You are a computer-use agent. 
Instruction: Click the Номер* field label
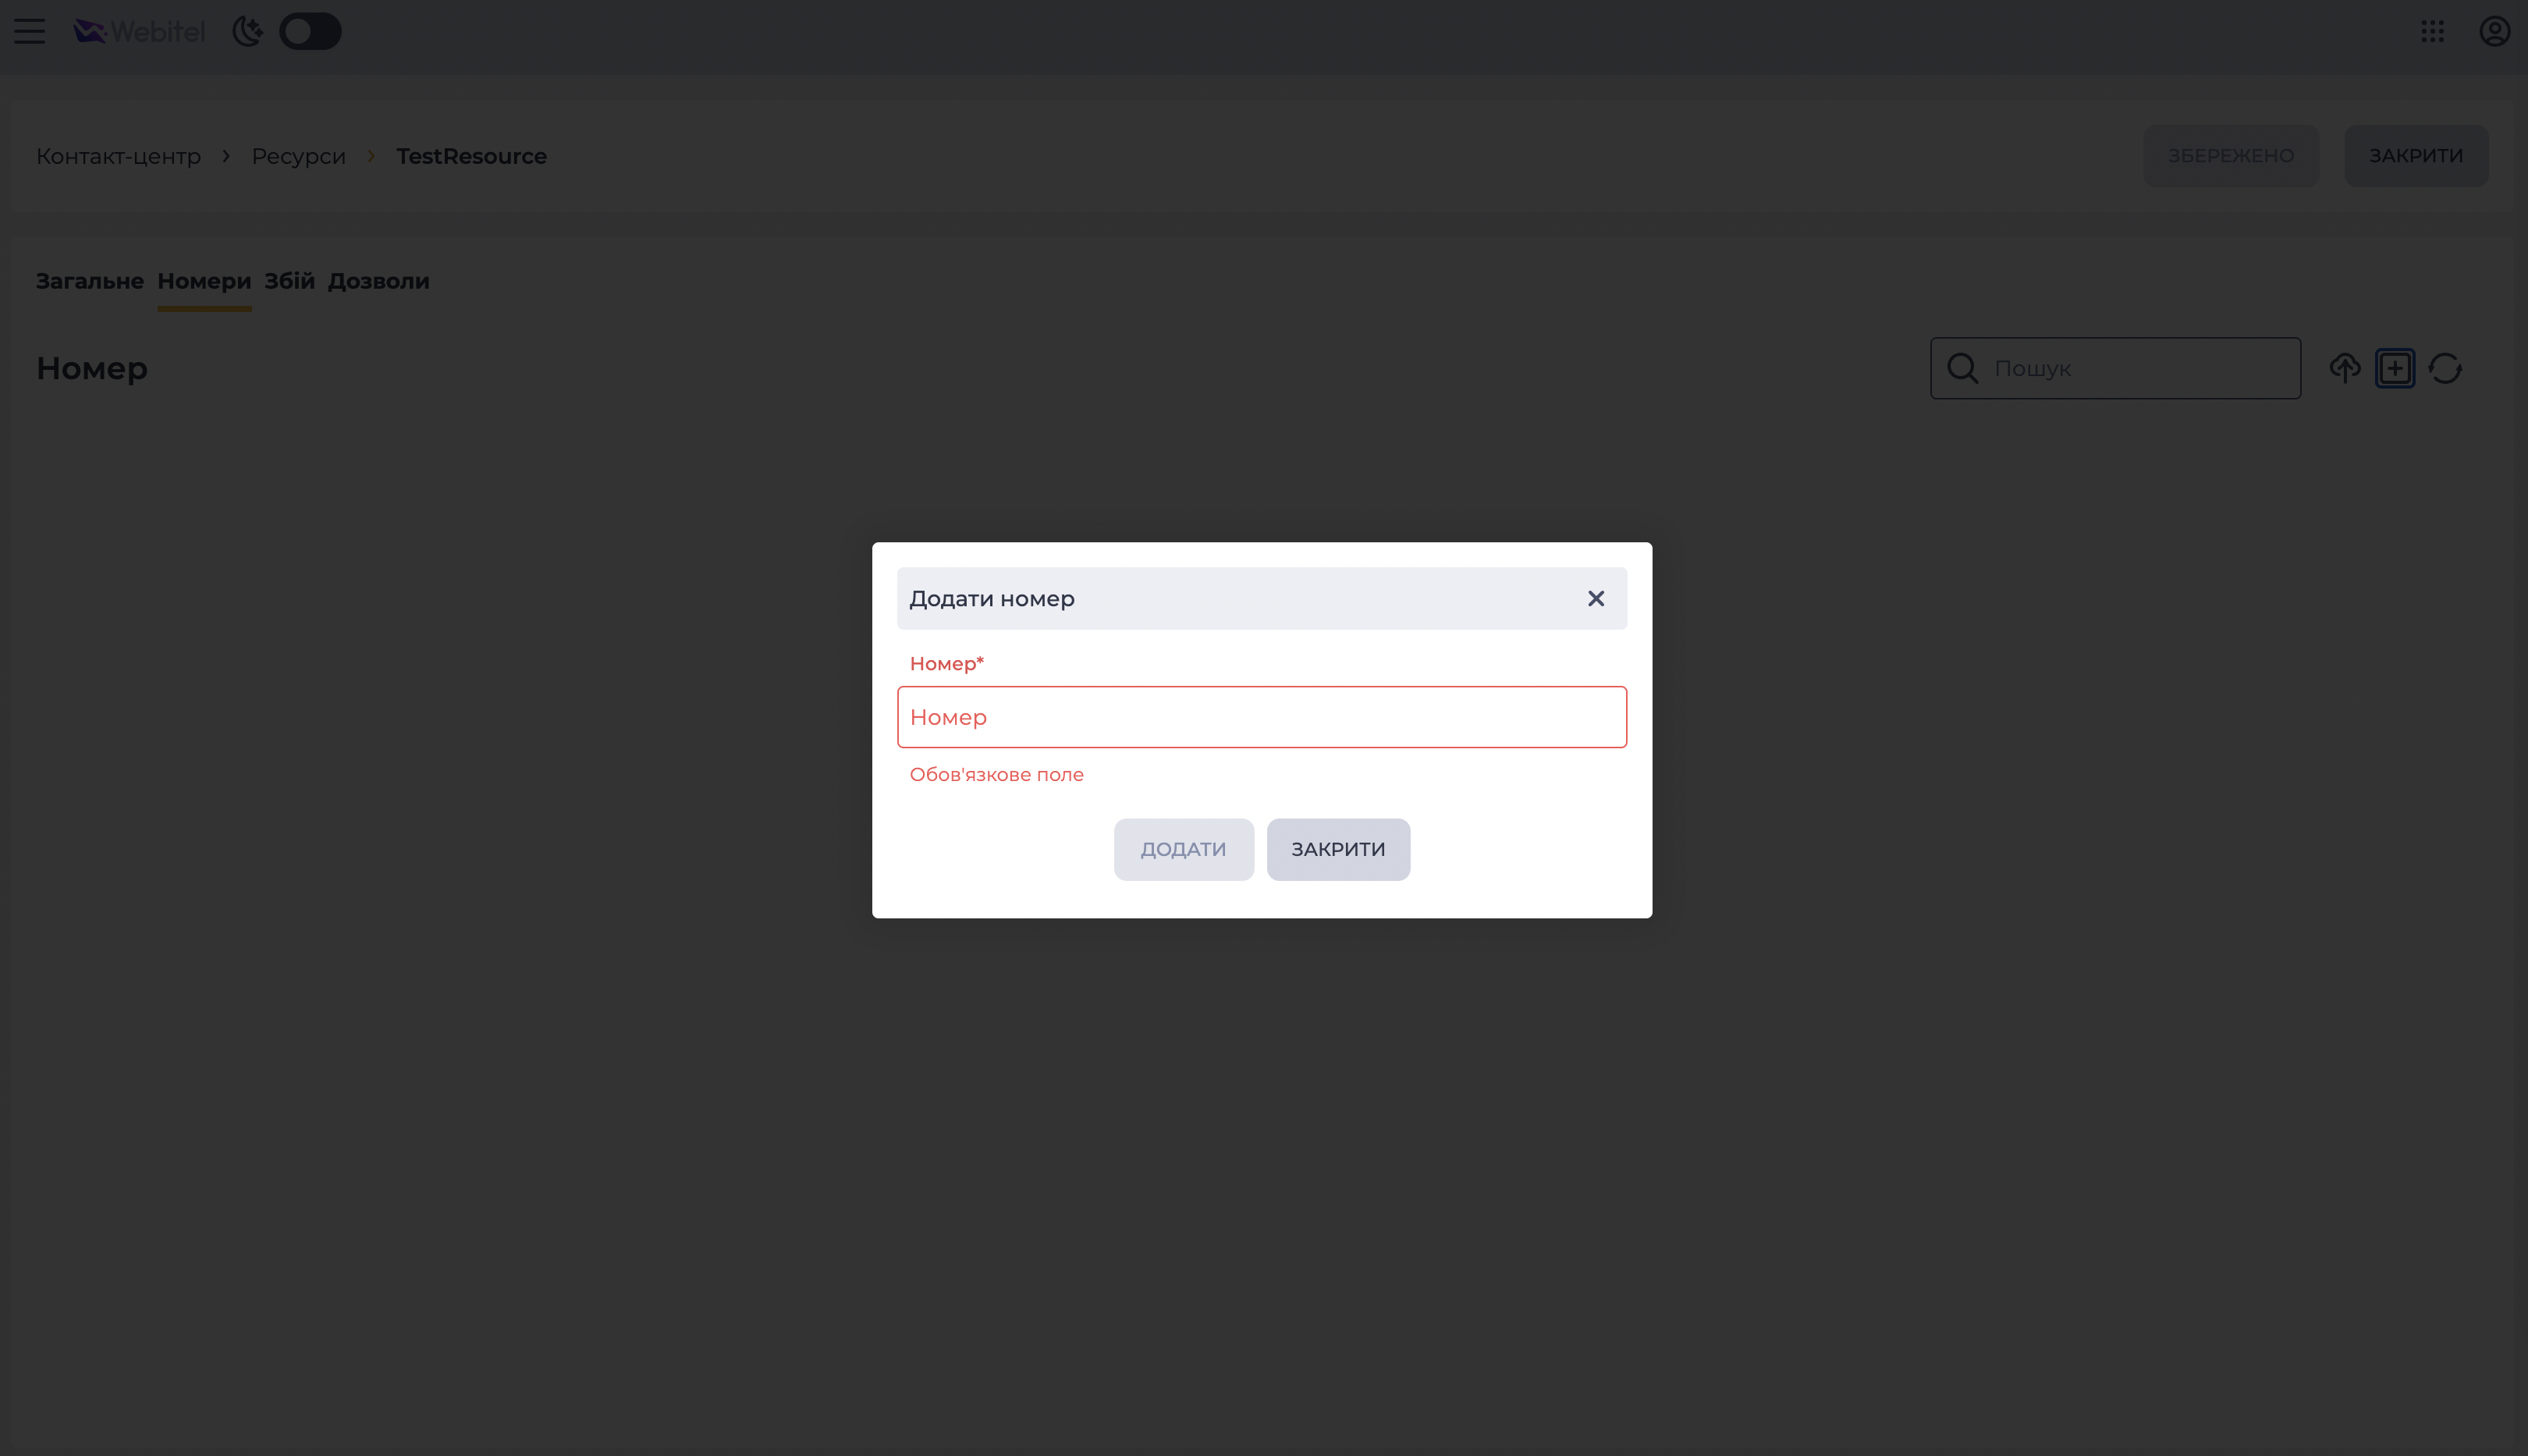(x=946, y=663)
